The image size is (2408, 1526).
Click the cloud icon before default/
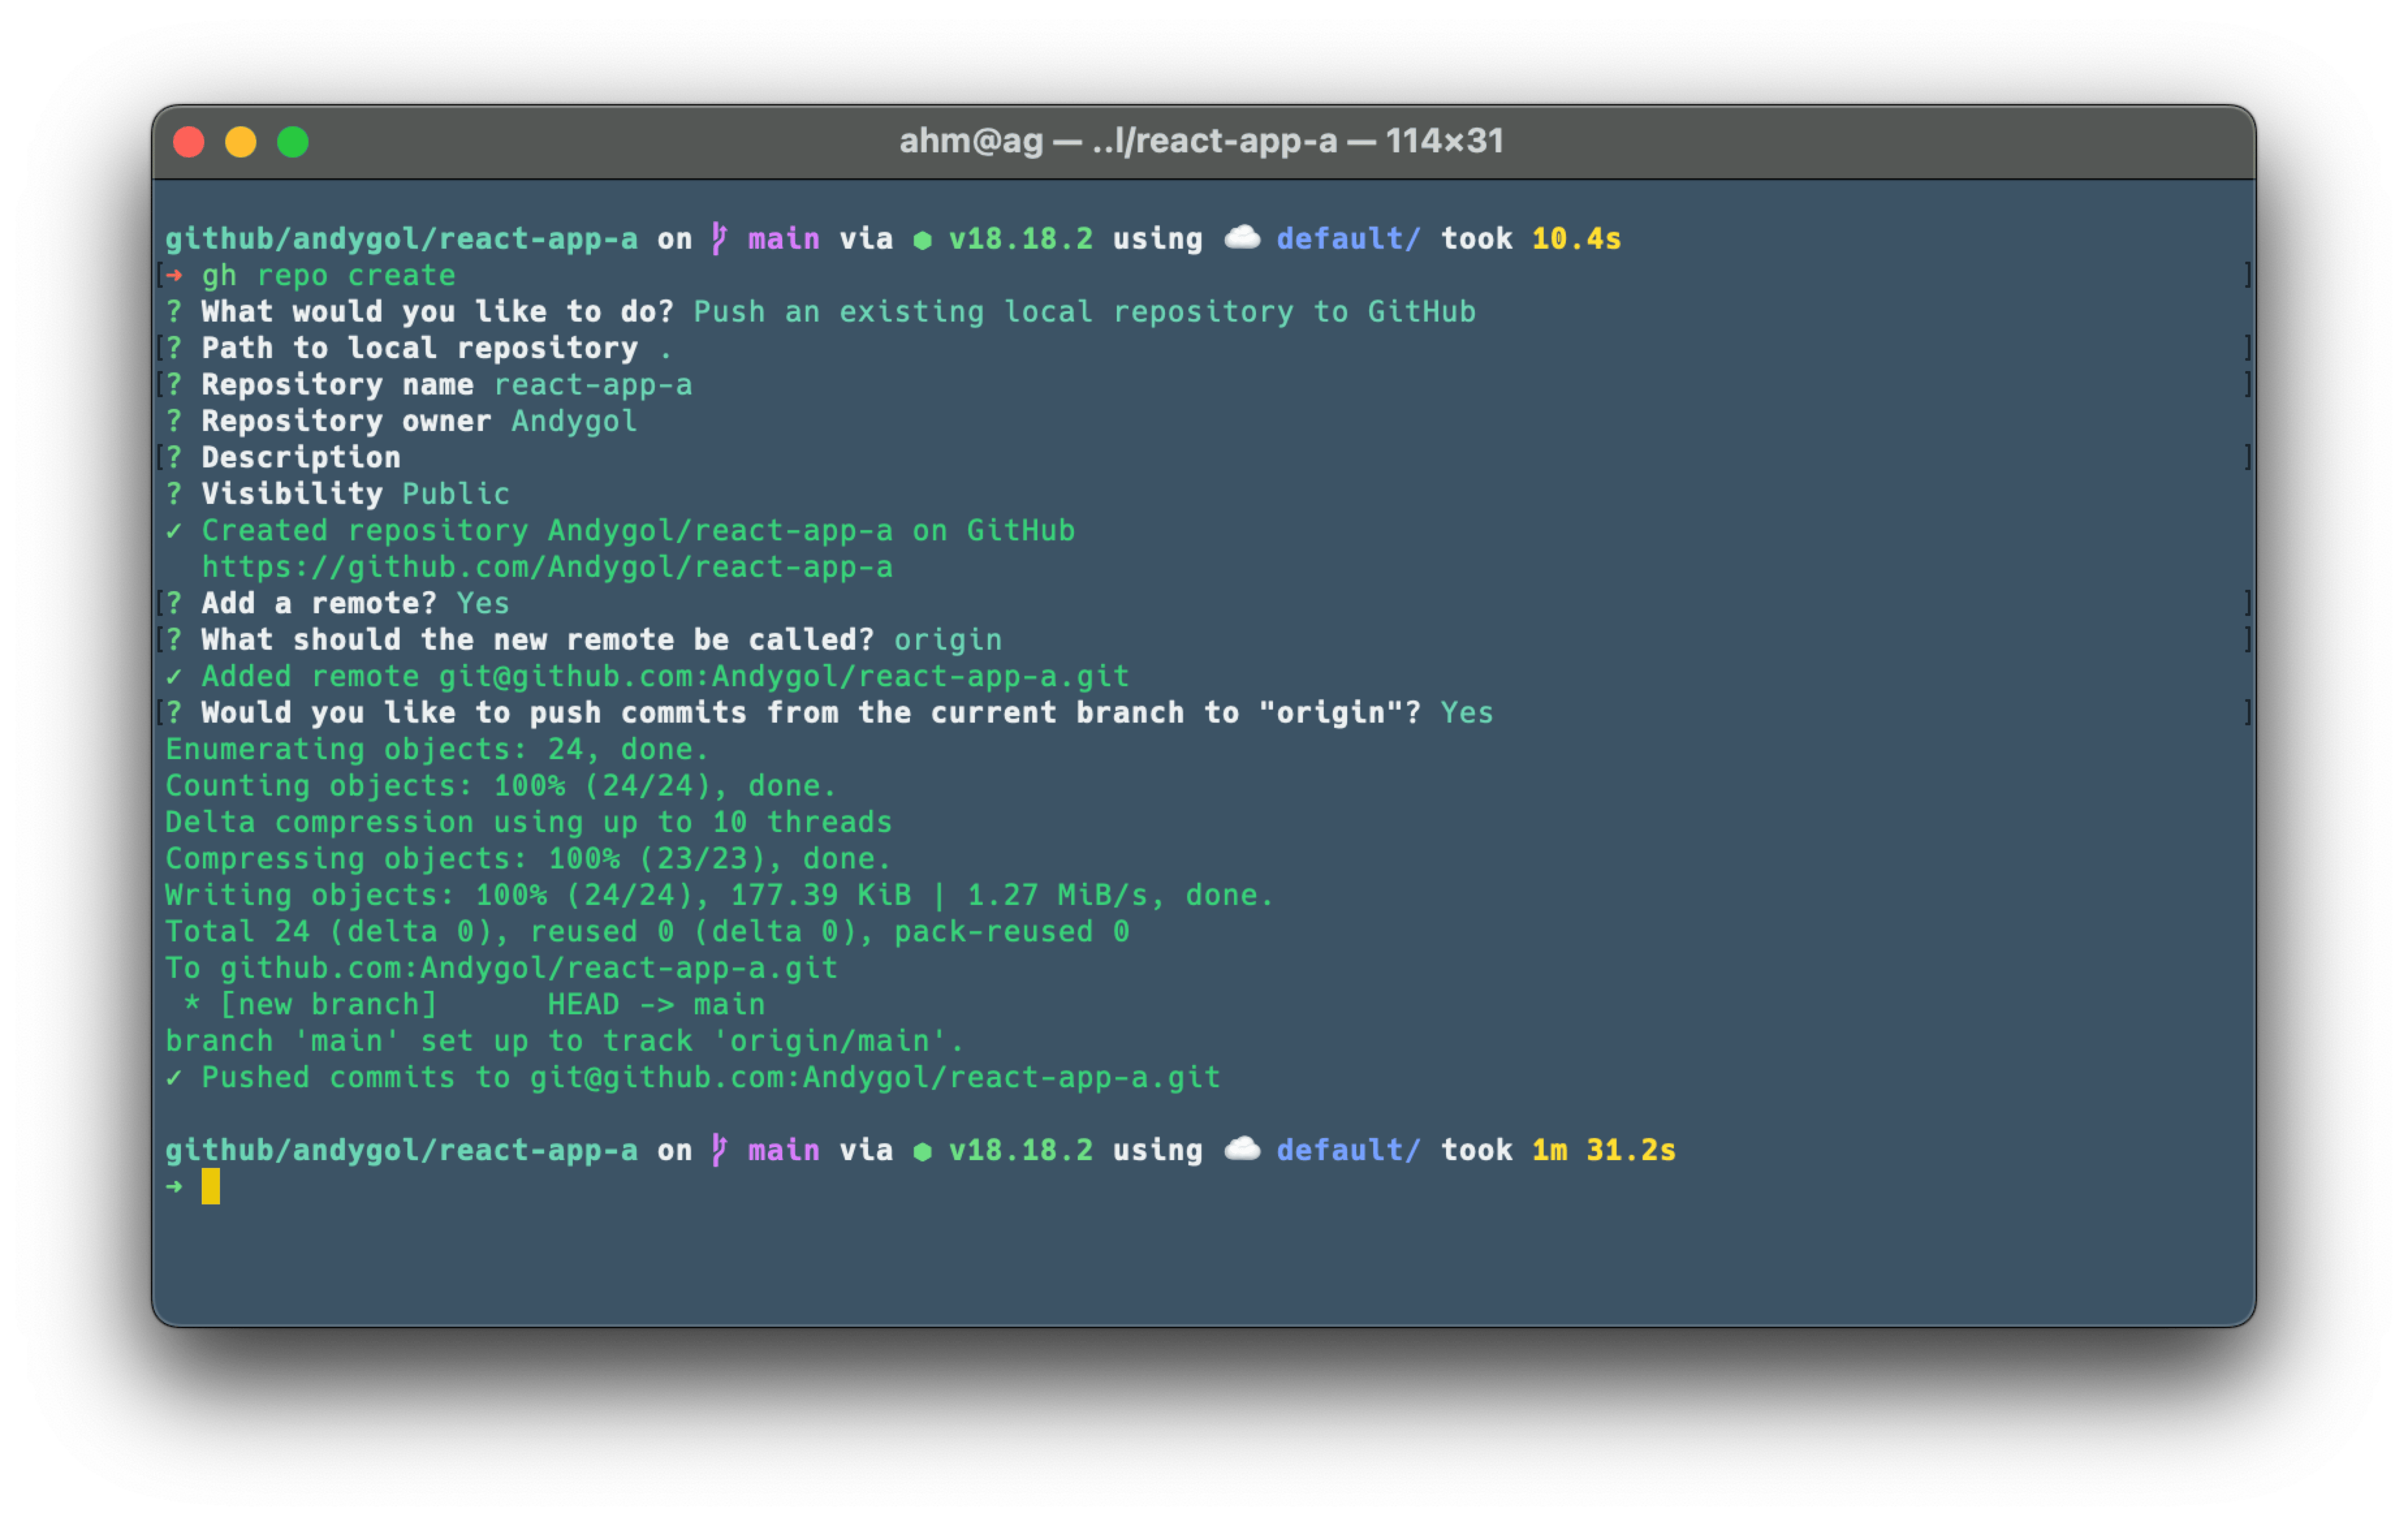click(1242, 238)
